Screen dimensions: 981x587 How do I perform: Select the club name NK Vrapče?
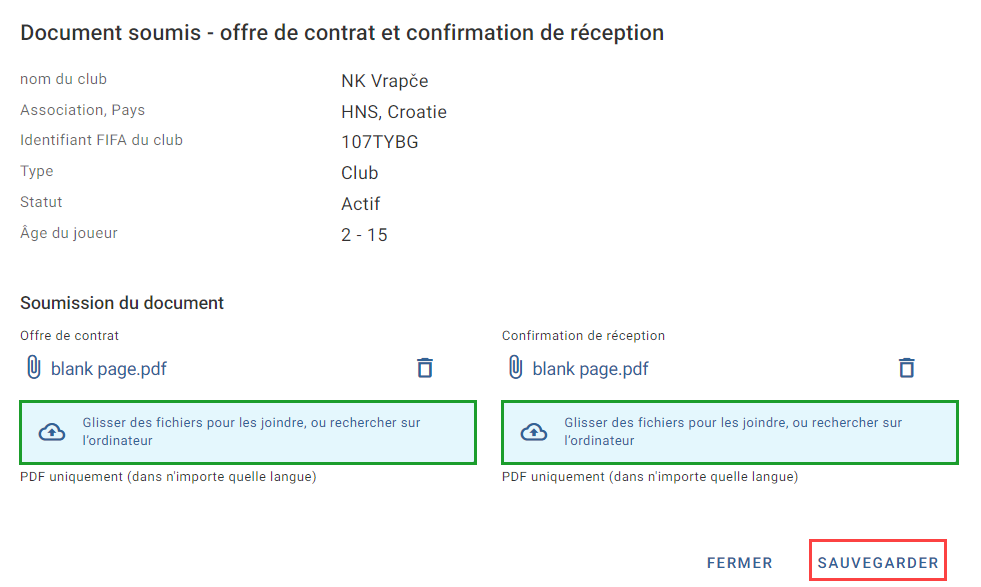pos(385,81)
